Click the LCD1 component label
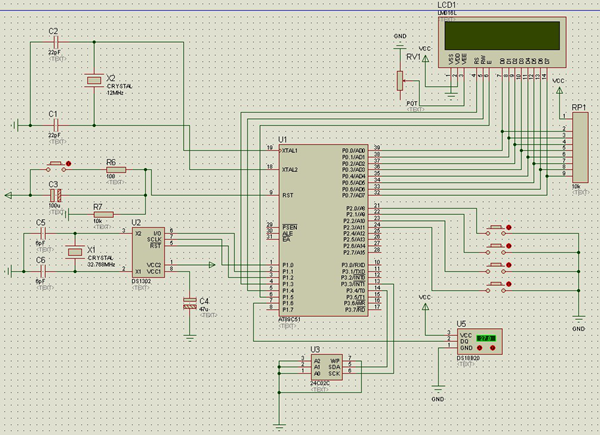Viewport: 600px width, 435px height. point(447,5)
